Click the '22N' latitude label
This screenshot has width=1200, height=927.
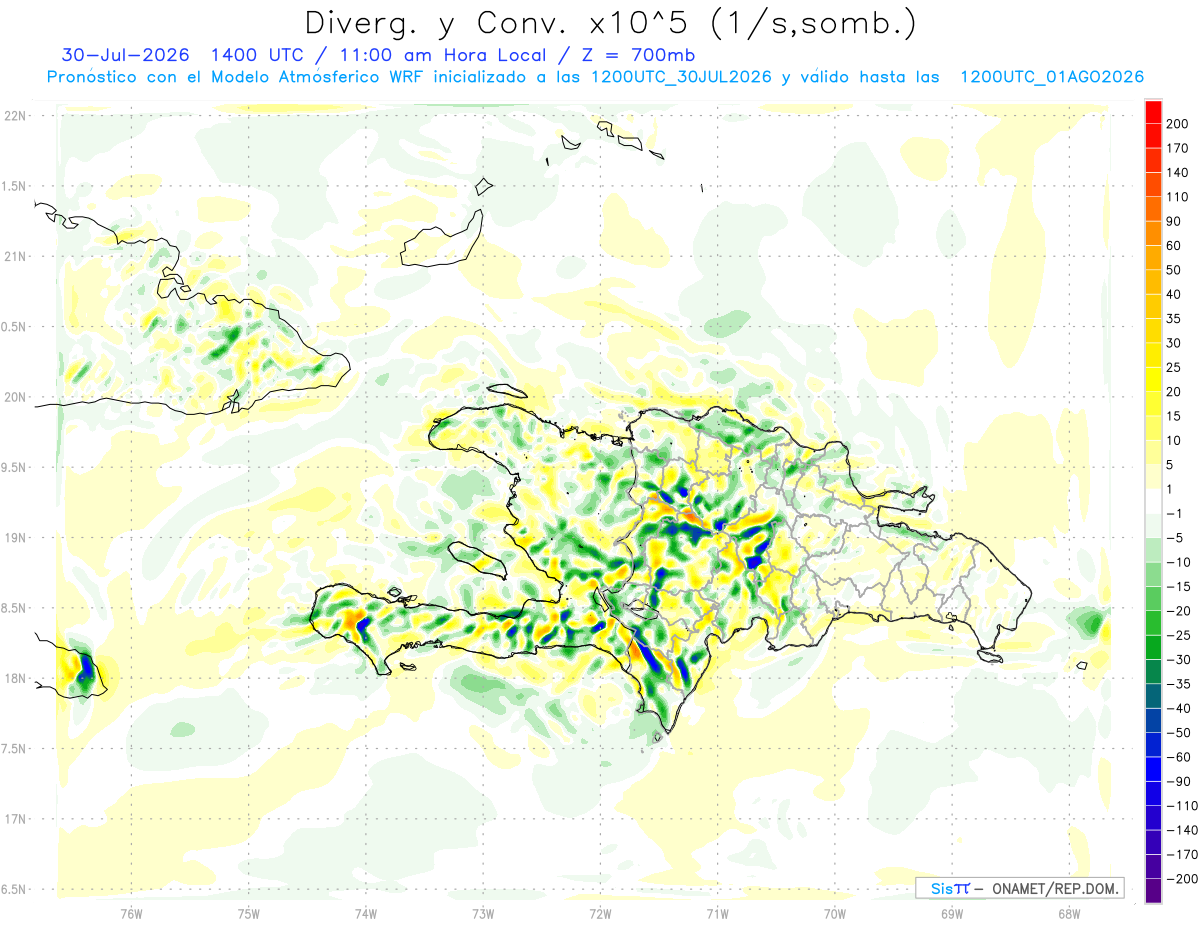14,115
